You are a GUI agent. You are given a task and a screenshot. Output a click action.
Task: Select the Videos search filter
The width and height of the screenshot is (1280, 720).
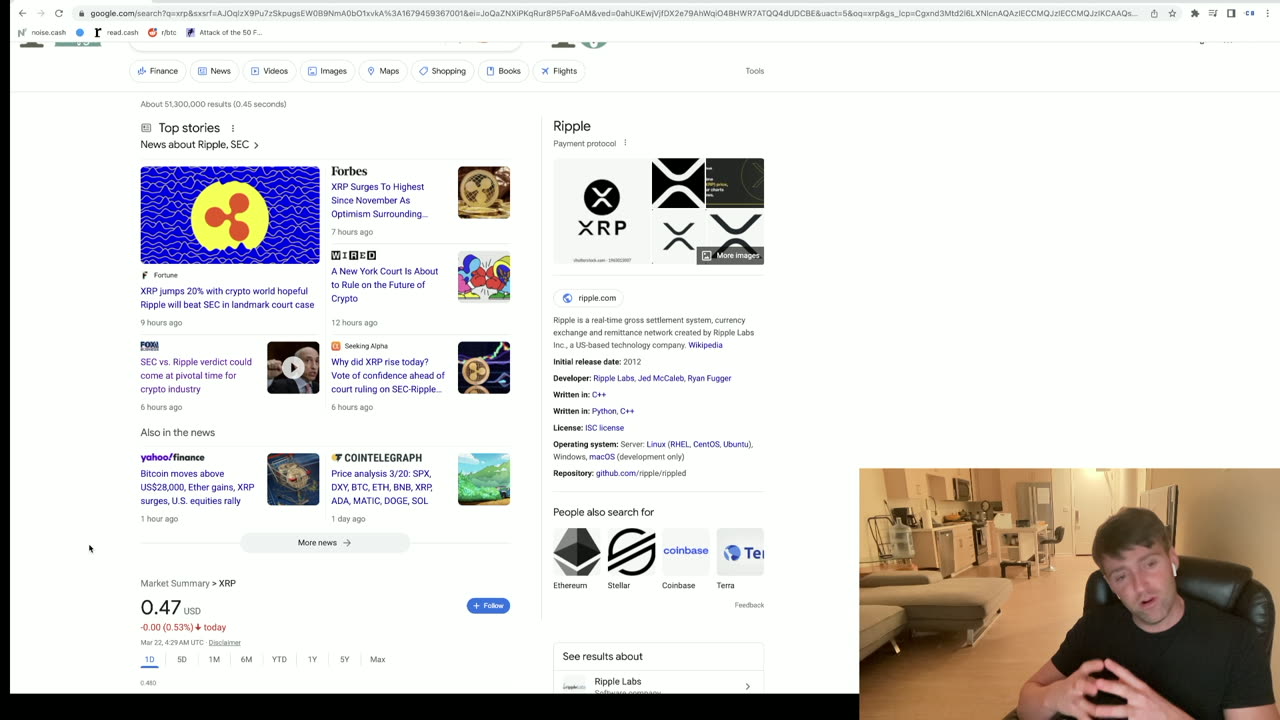pos(269,71)
